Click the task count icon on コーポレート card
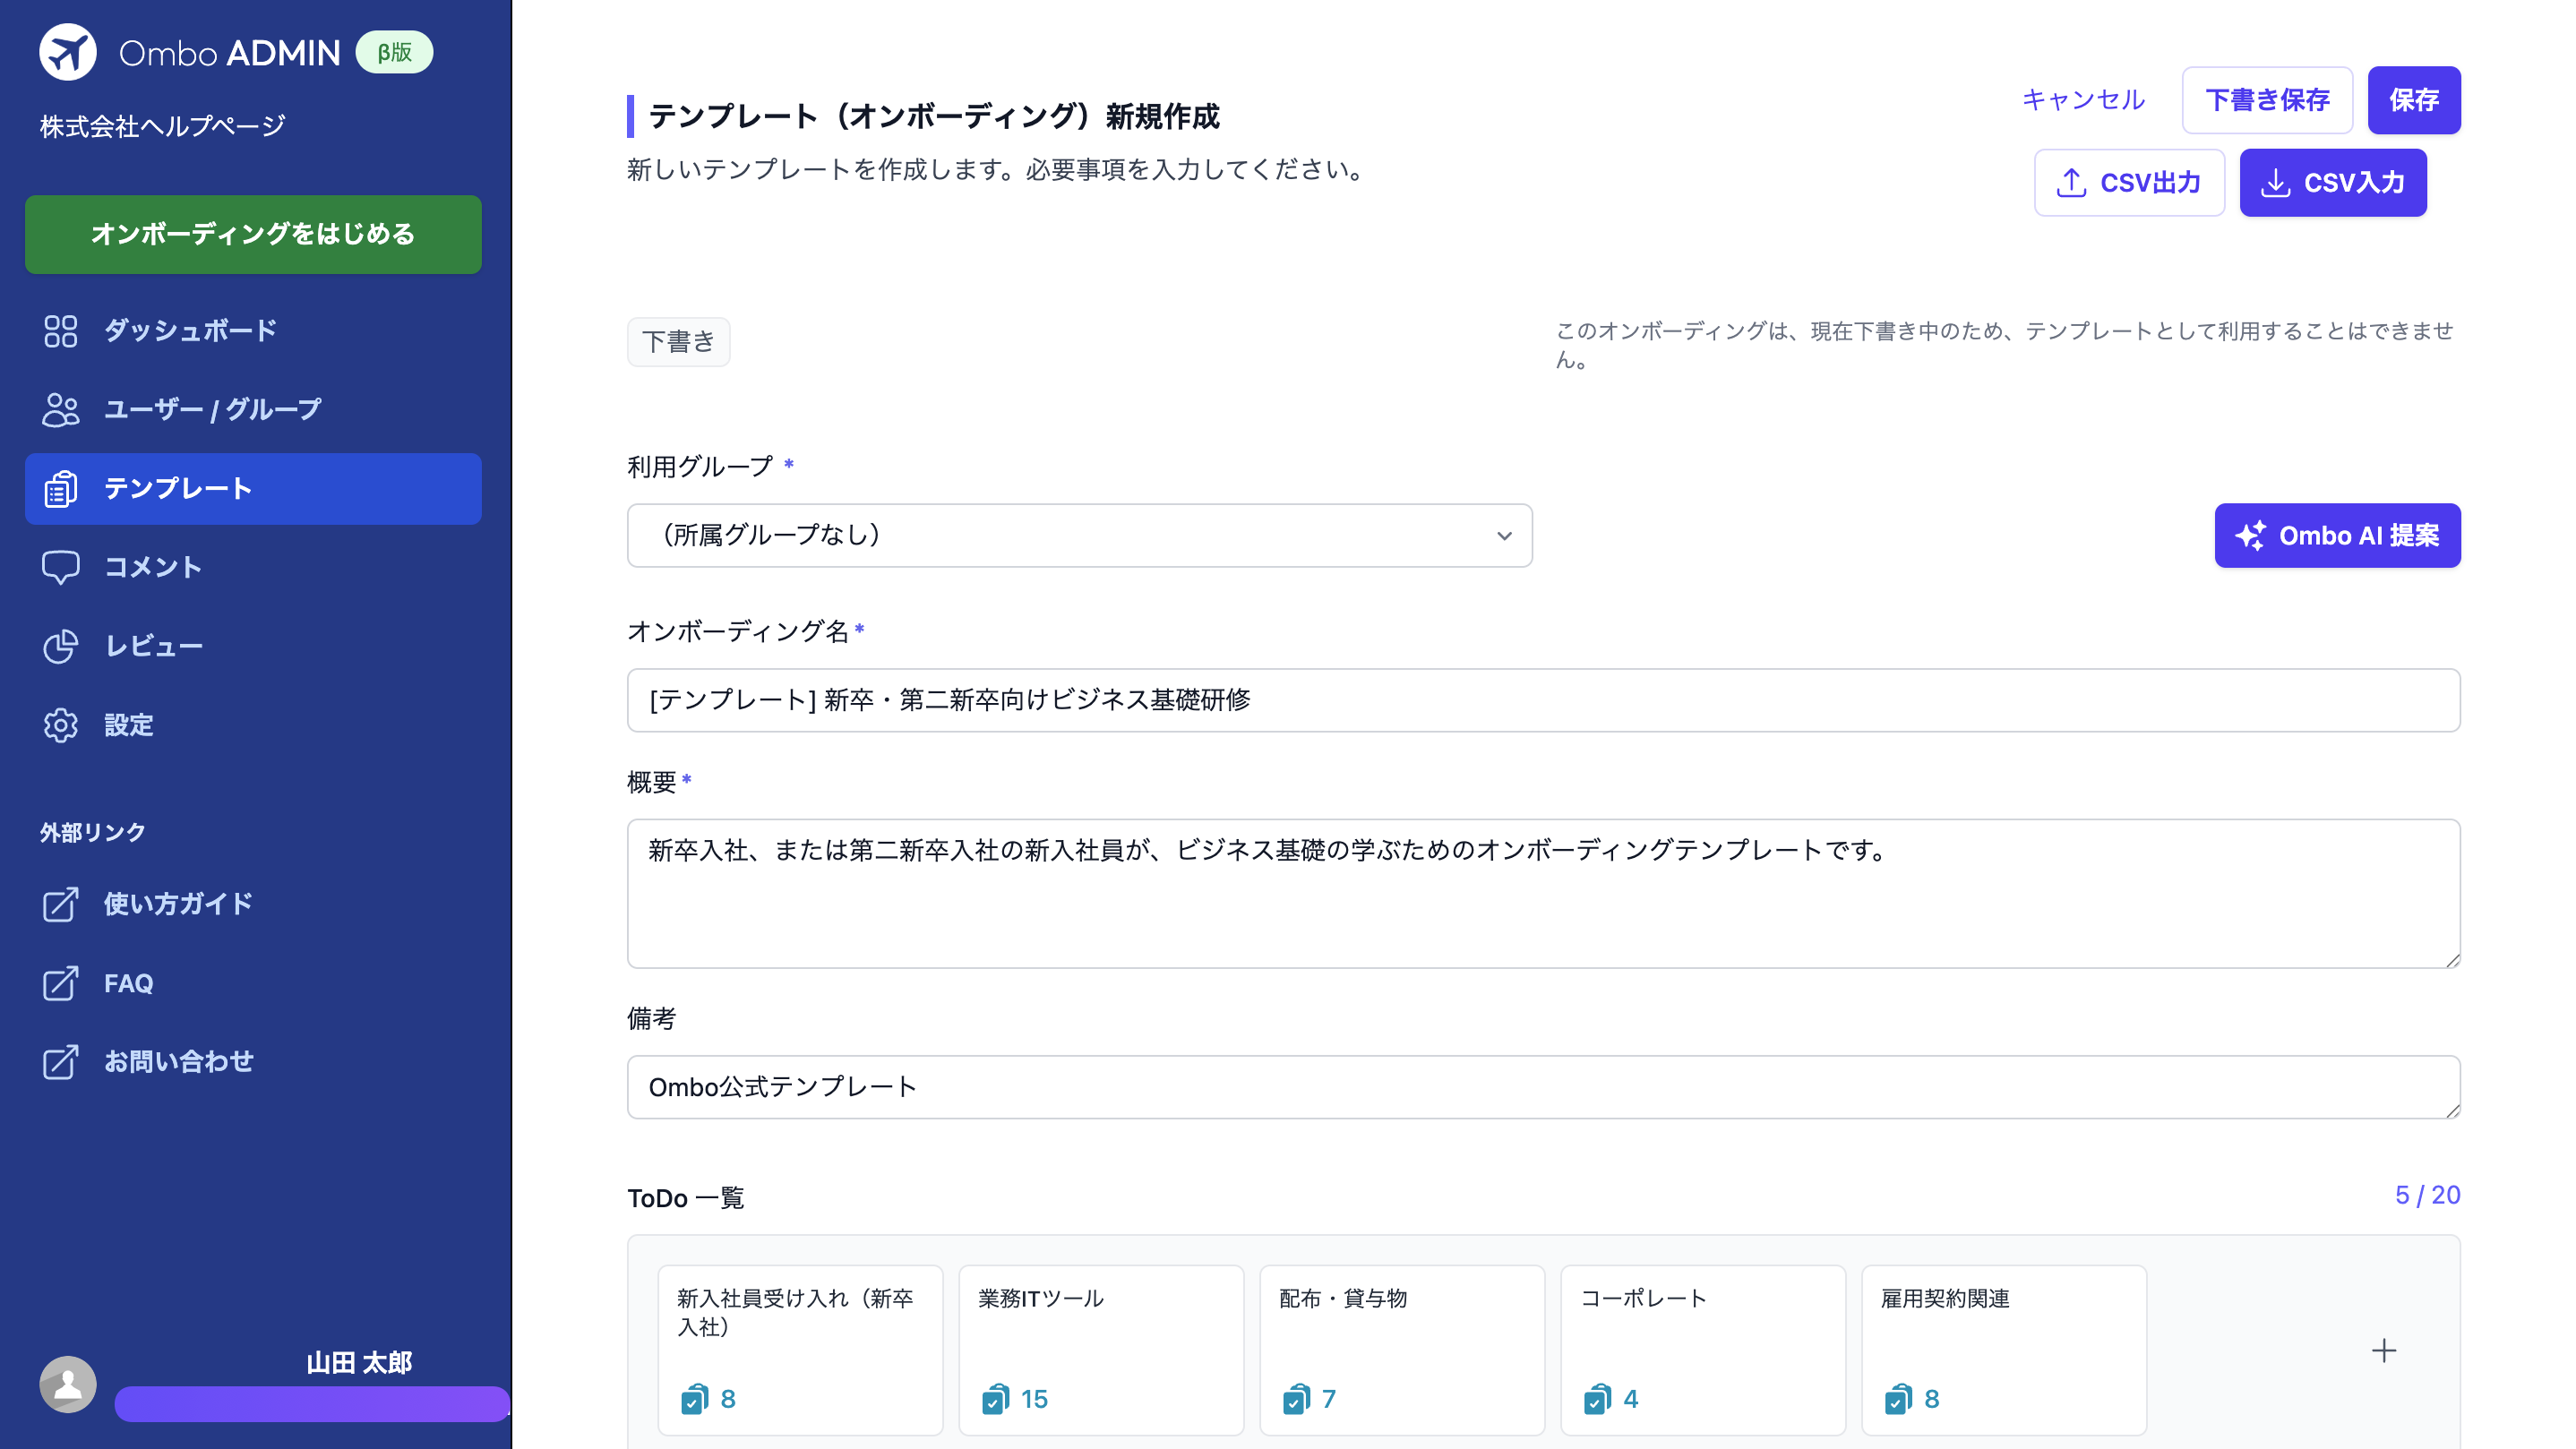 1598,1398
